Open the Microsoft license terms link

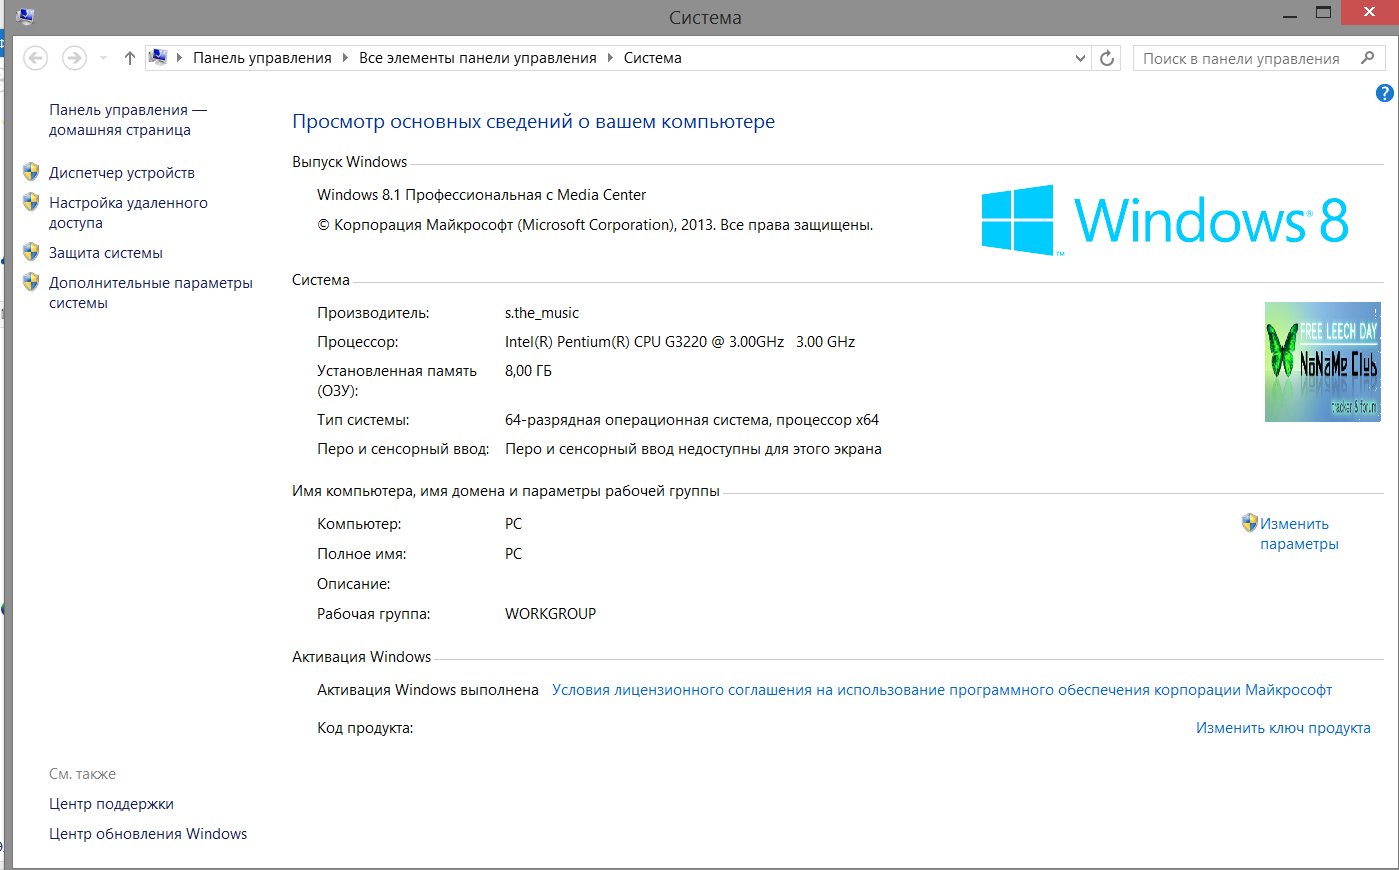click(941, 690)
